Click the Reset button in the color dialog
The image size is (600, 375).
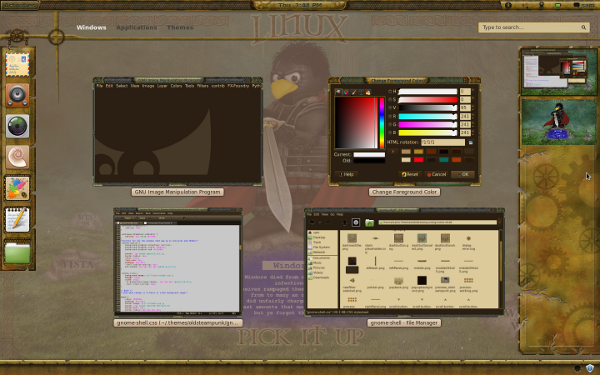(410, 174)
